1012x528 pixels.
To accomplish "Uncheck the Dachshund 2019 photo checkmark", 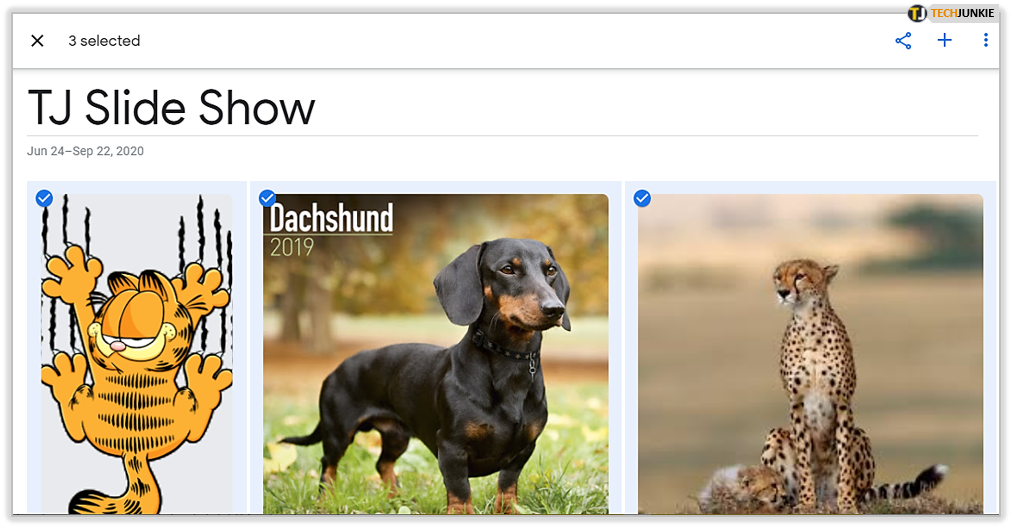I will 267,198.
